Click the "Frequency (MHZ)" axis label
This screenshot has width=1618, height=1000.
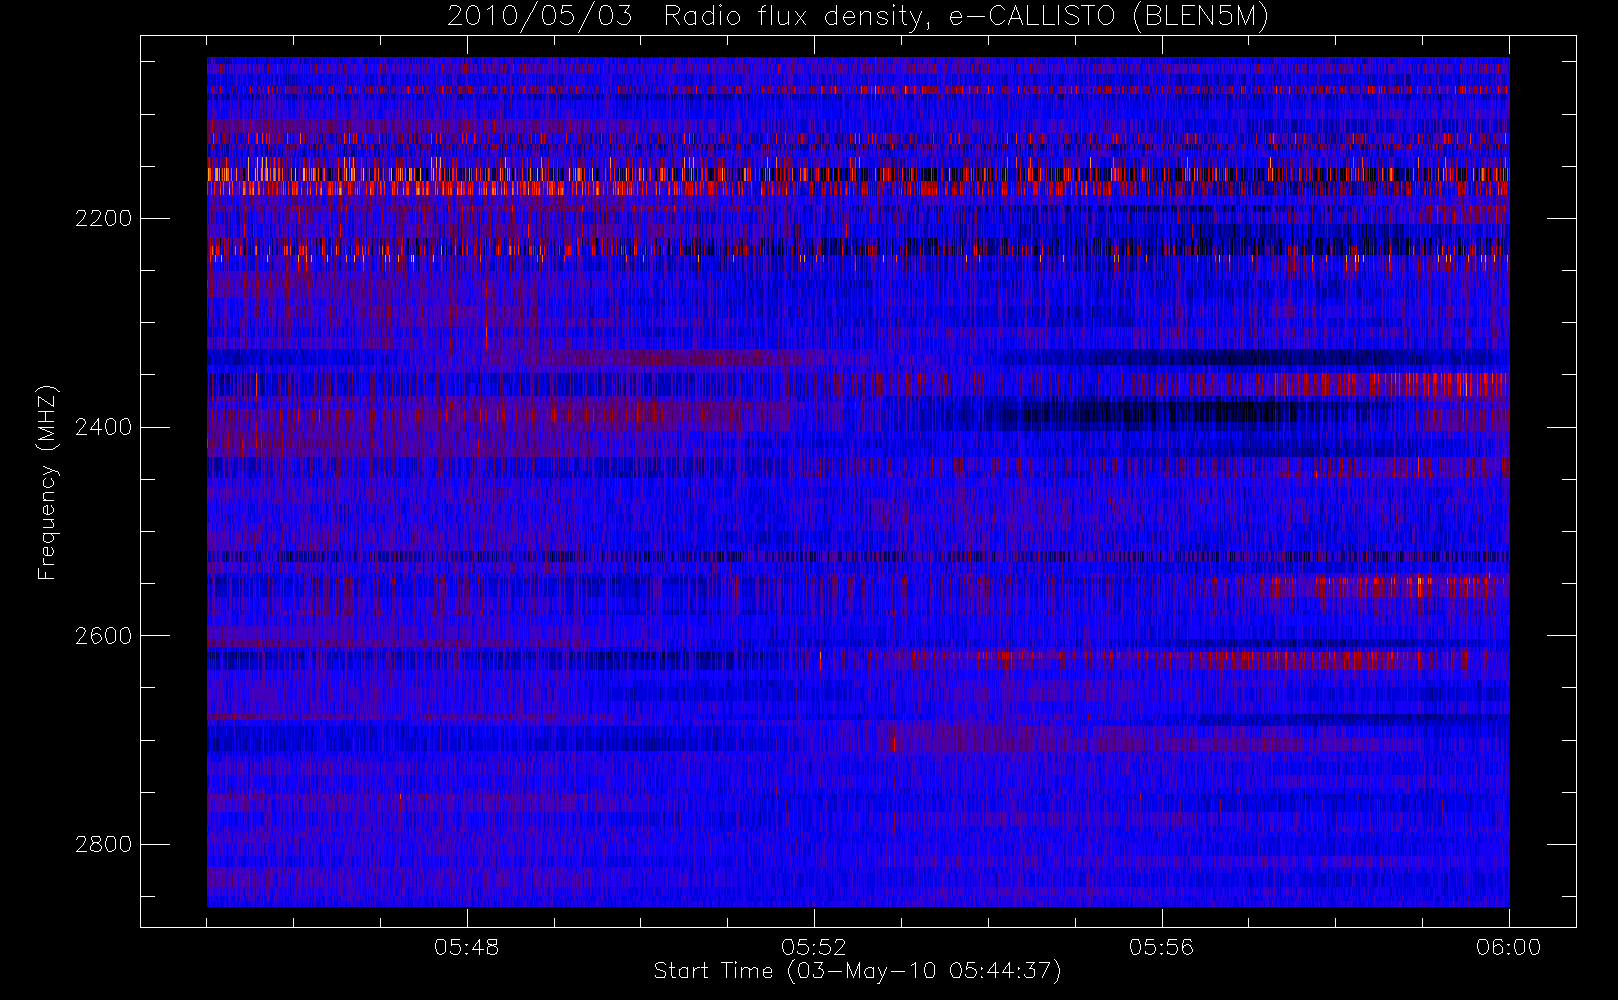pyautogui.click(x=46, y=483)
